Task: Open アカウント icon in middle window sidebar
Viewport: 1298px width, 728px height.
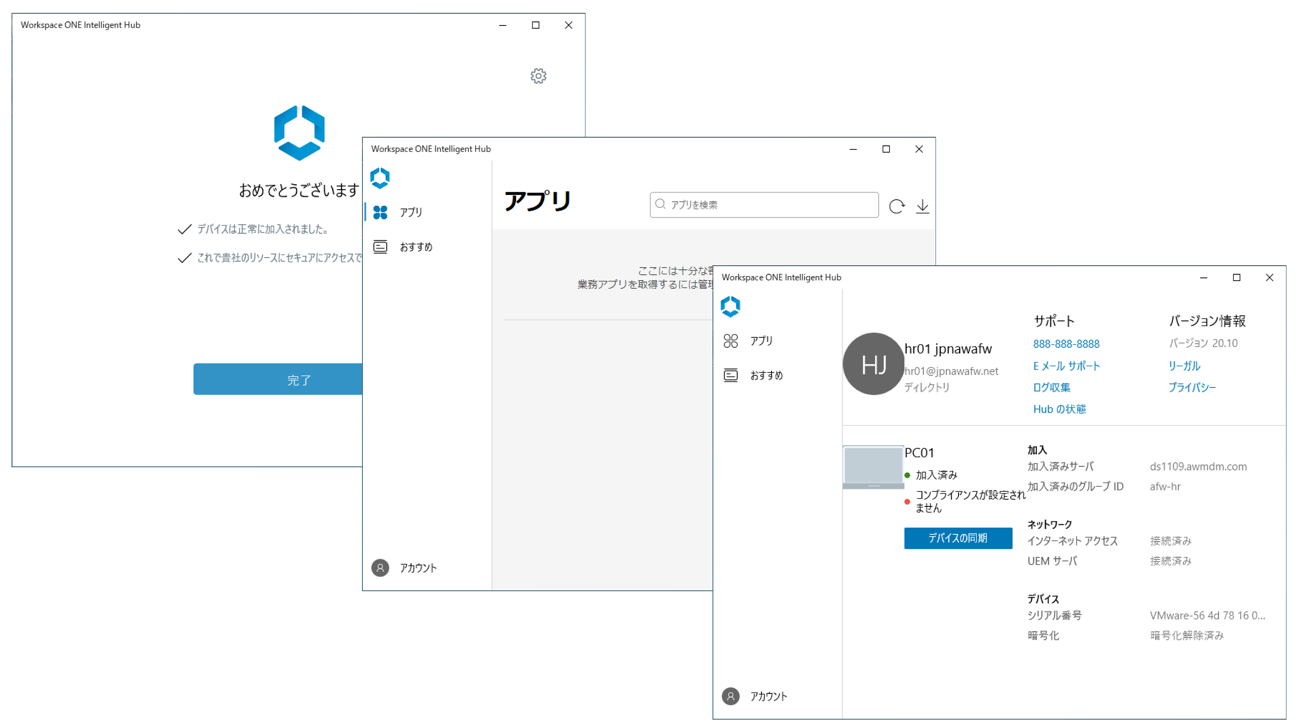Action: [380, 568]
